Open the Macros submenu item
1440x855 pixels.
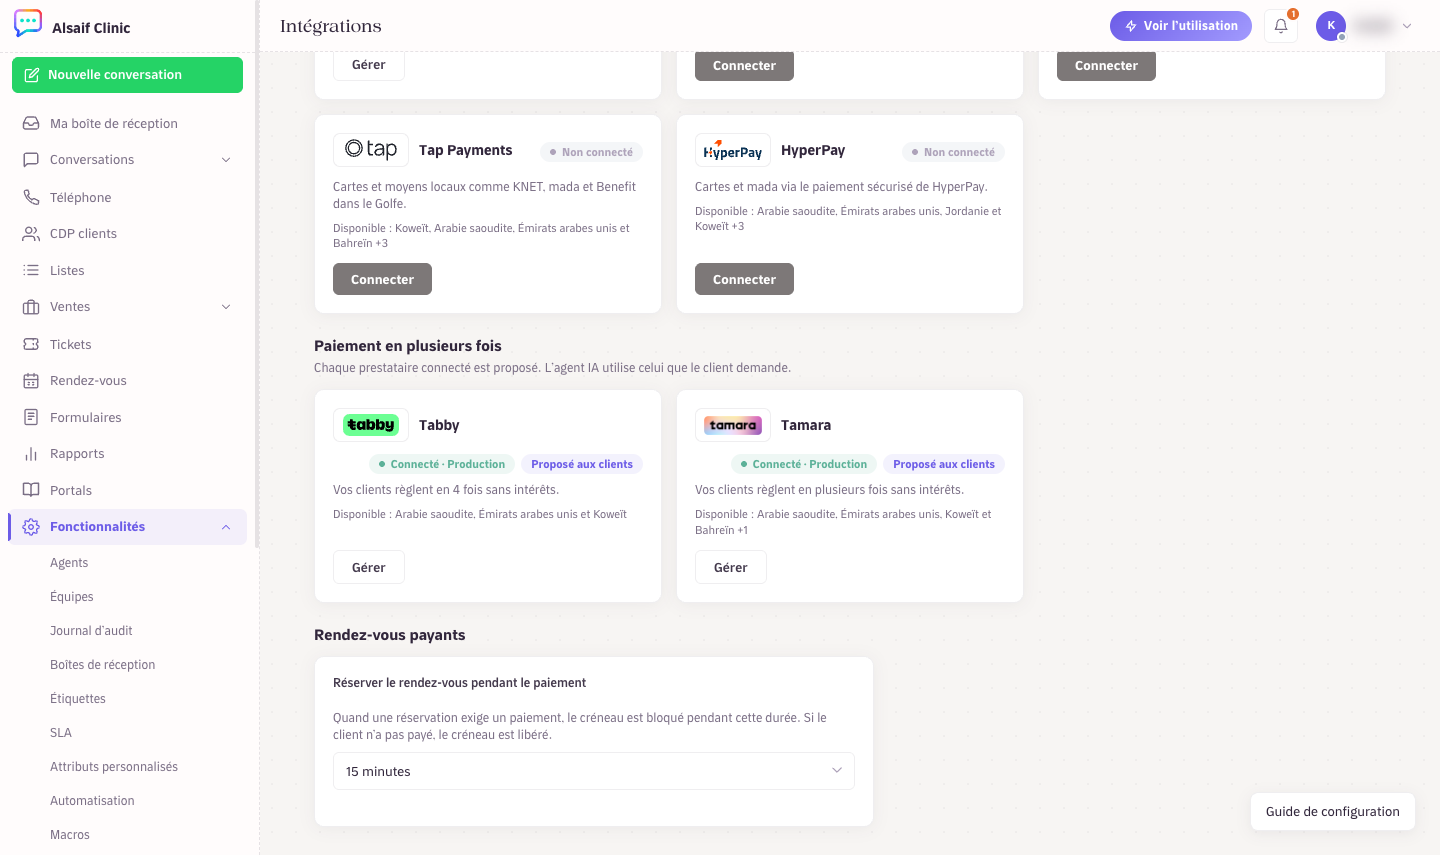(x=70, y=835)
